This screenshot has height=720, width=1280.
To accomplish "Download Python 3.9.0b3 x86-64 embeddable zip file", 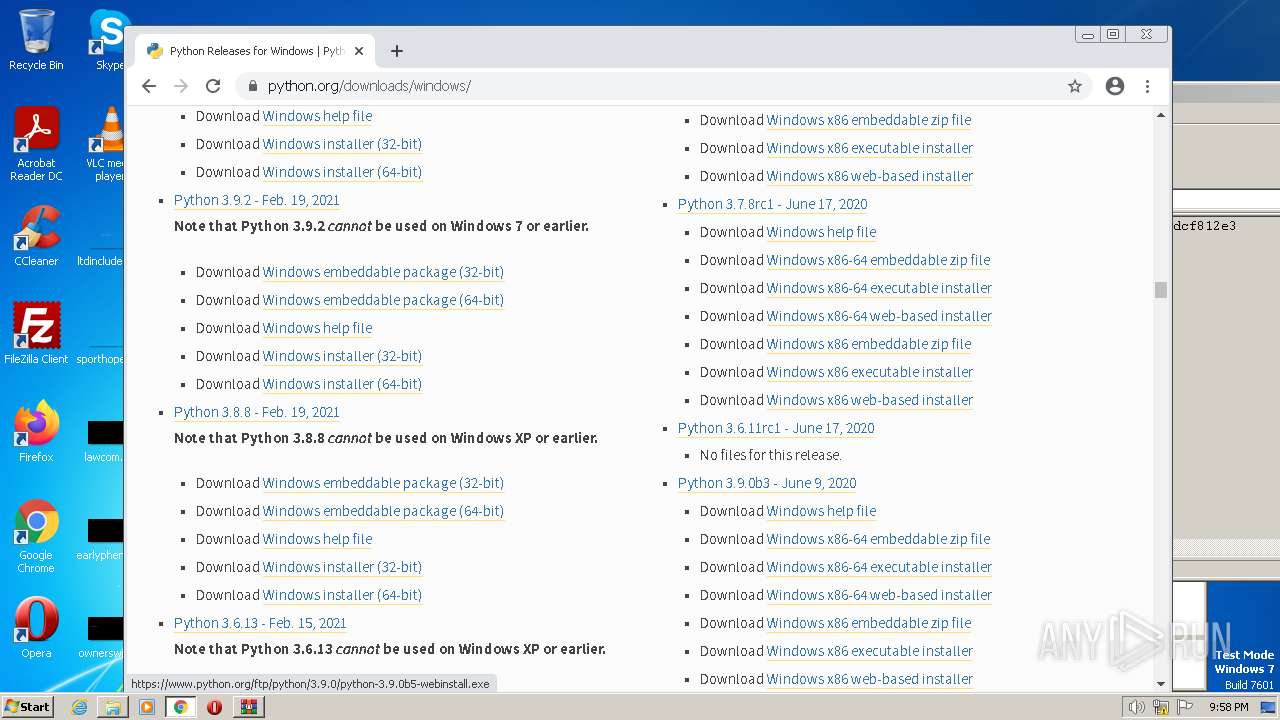I will [x=878, y=539].
